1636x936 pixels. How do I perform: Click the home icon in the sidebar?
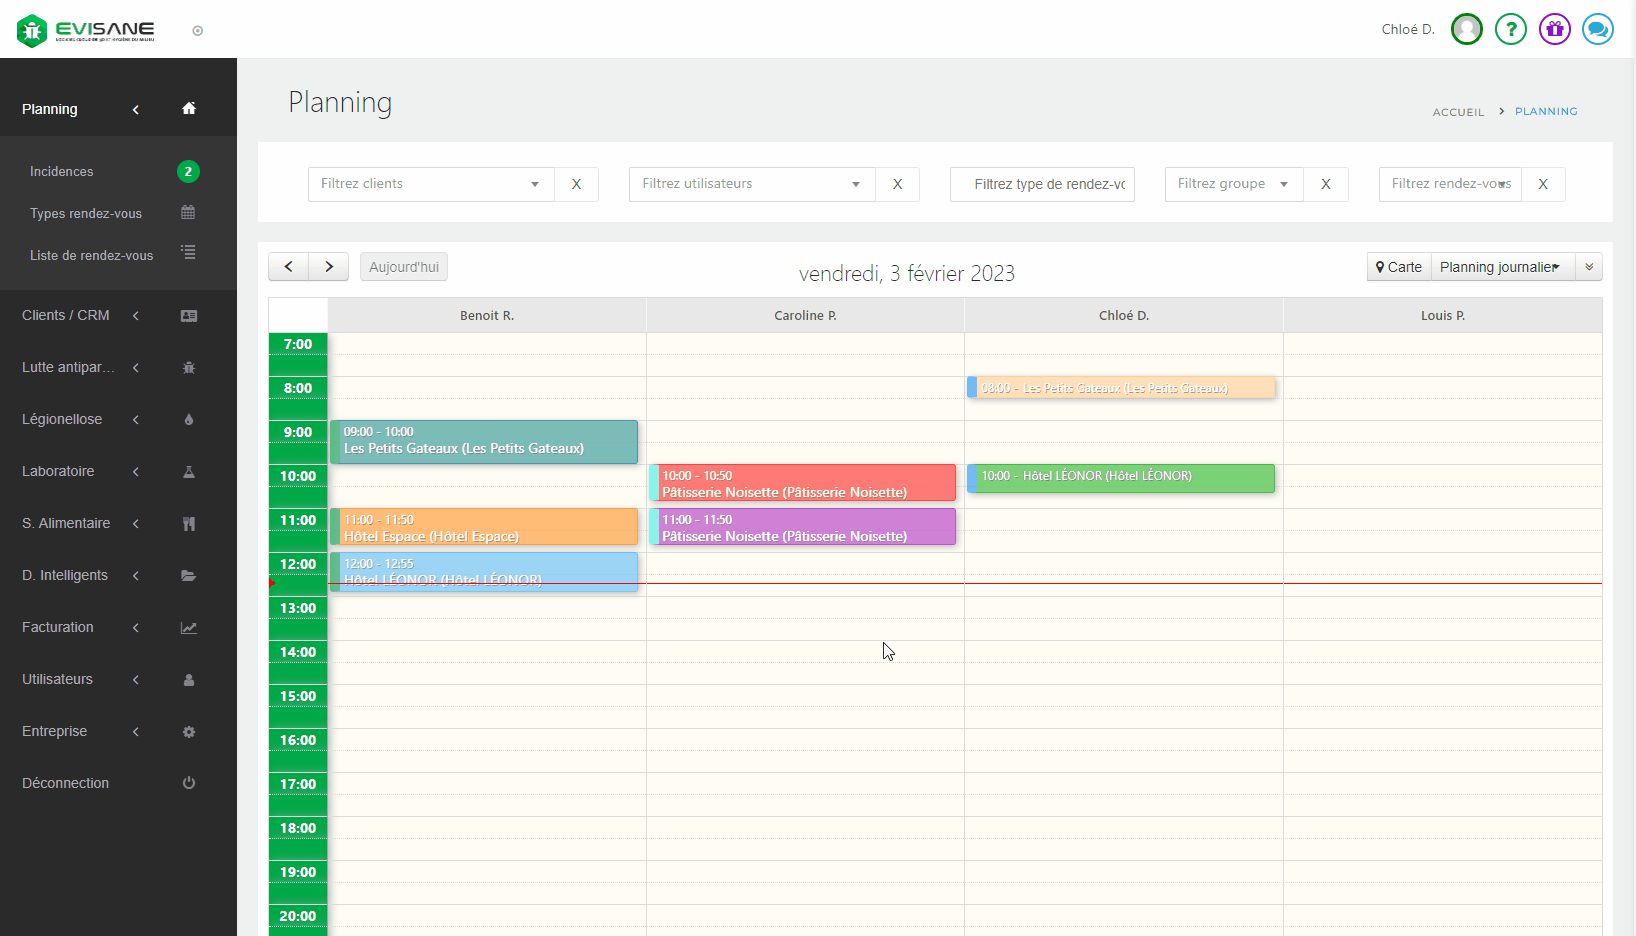click(x=188, y=109)
